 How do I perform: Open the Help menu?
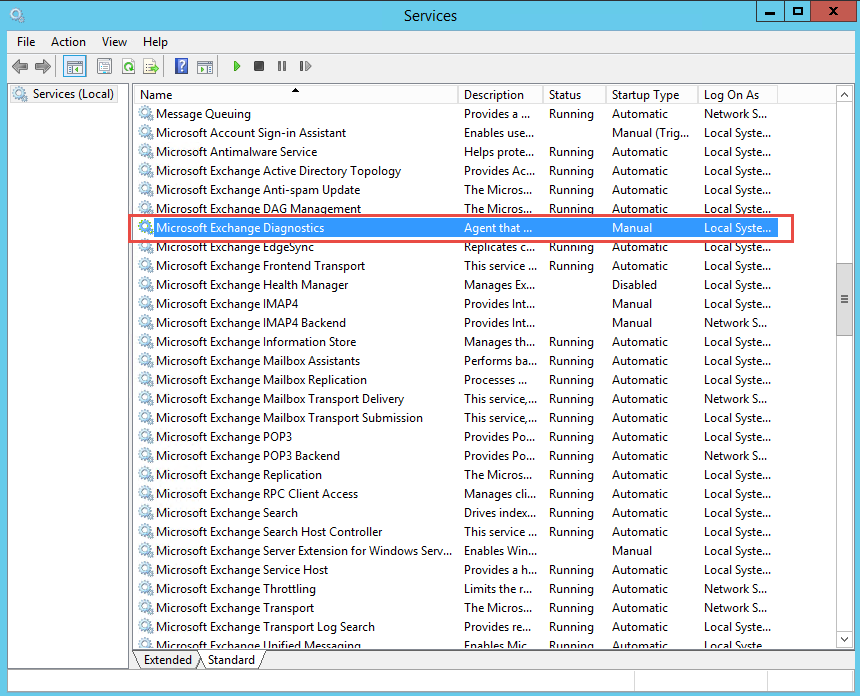[x=155, y=42]
